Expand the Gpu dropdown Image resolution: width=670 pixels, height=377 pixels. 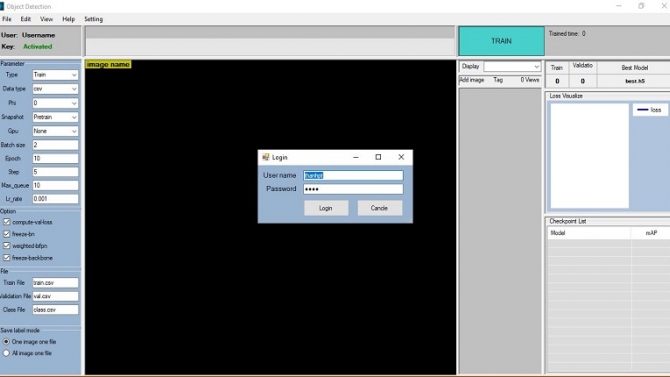[x=74, y=131]
